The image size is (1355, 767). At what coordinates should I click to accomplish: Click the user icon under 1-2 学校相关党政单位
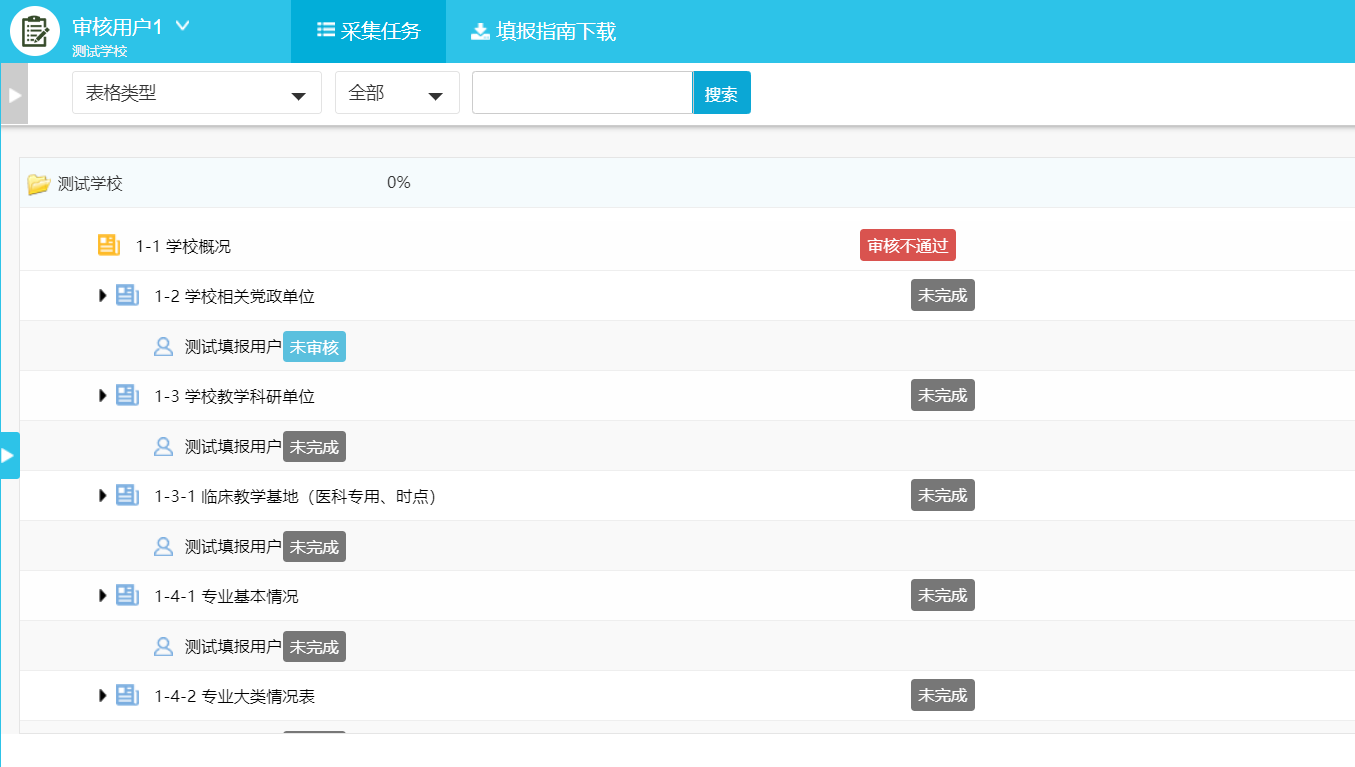(x=163, y=347)
